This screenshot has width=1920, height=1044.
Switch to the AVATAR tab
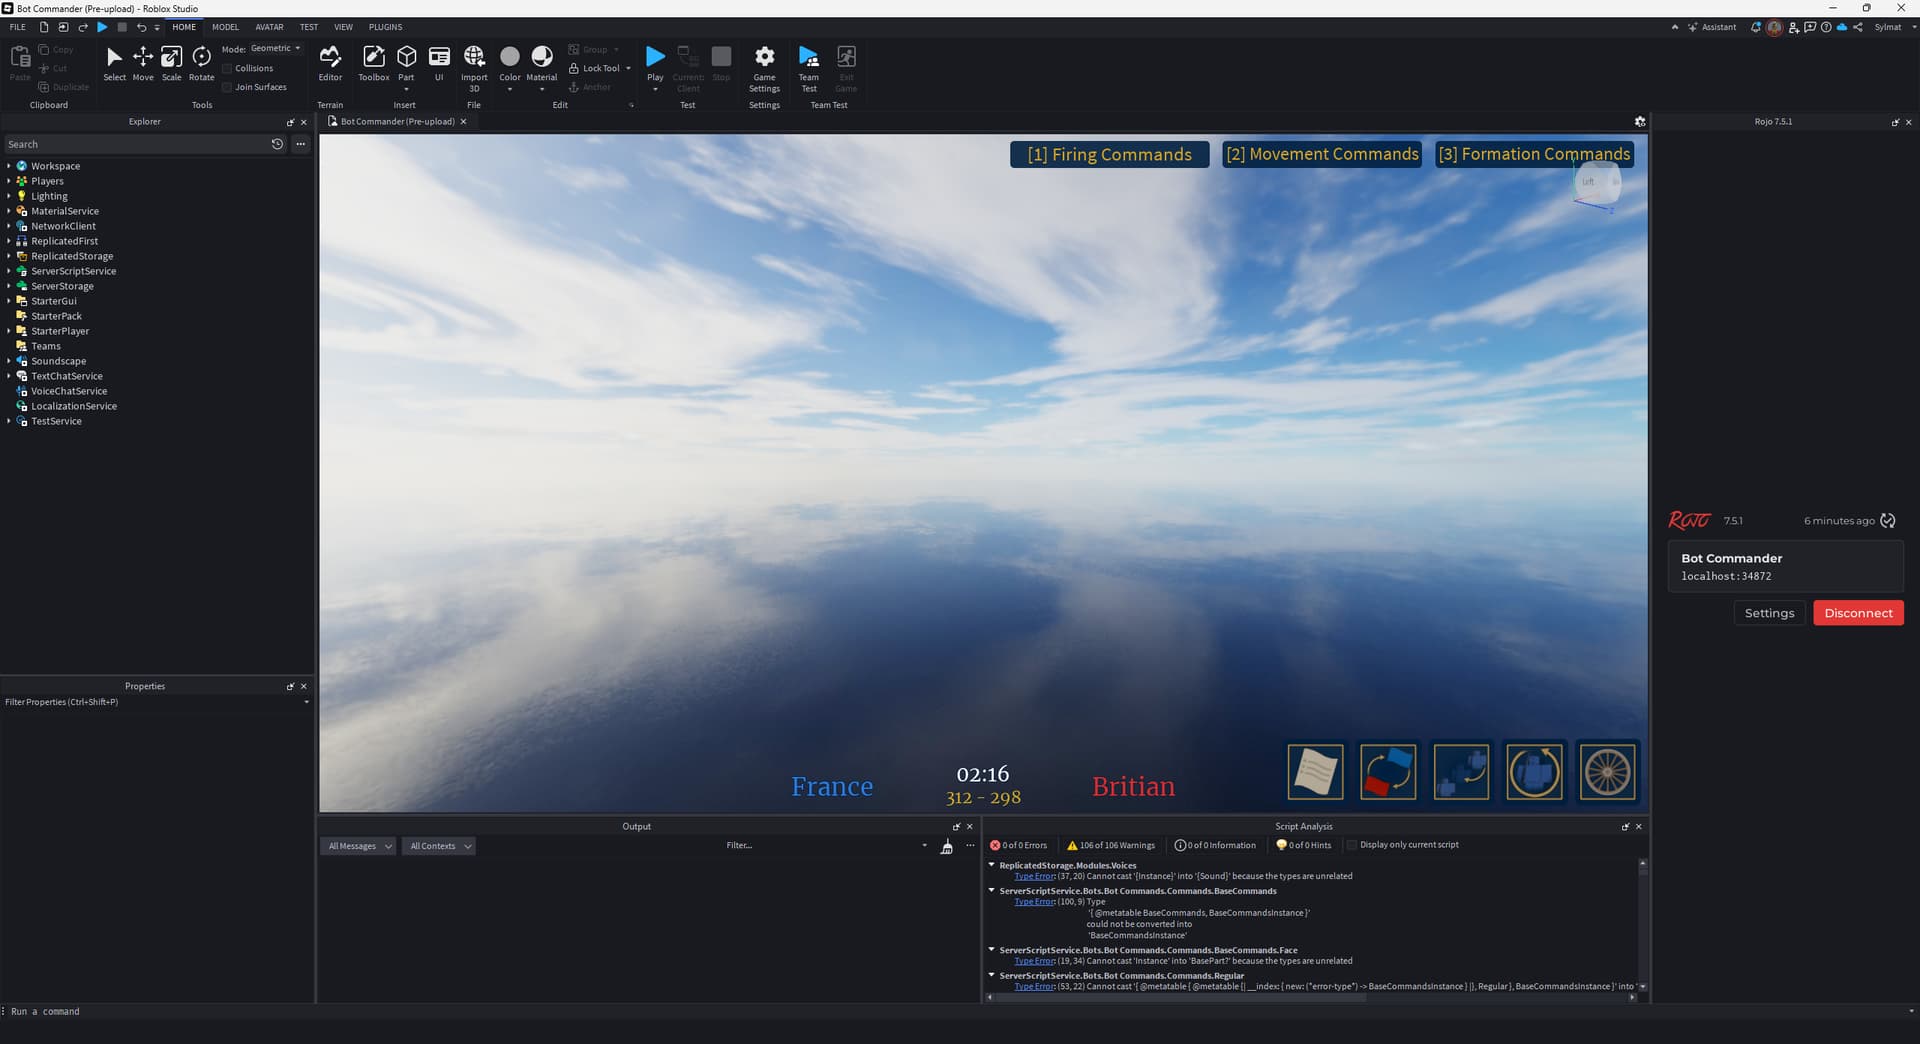(269, 27)
